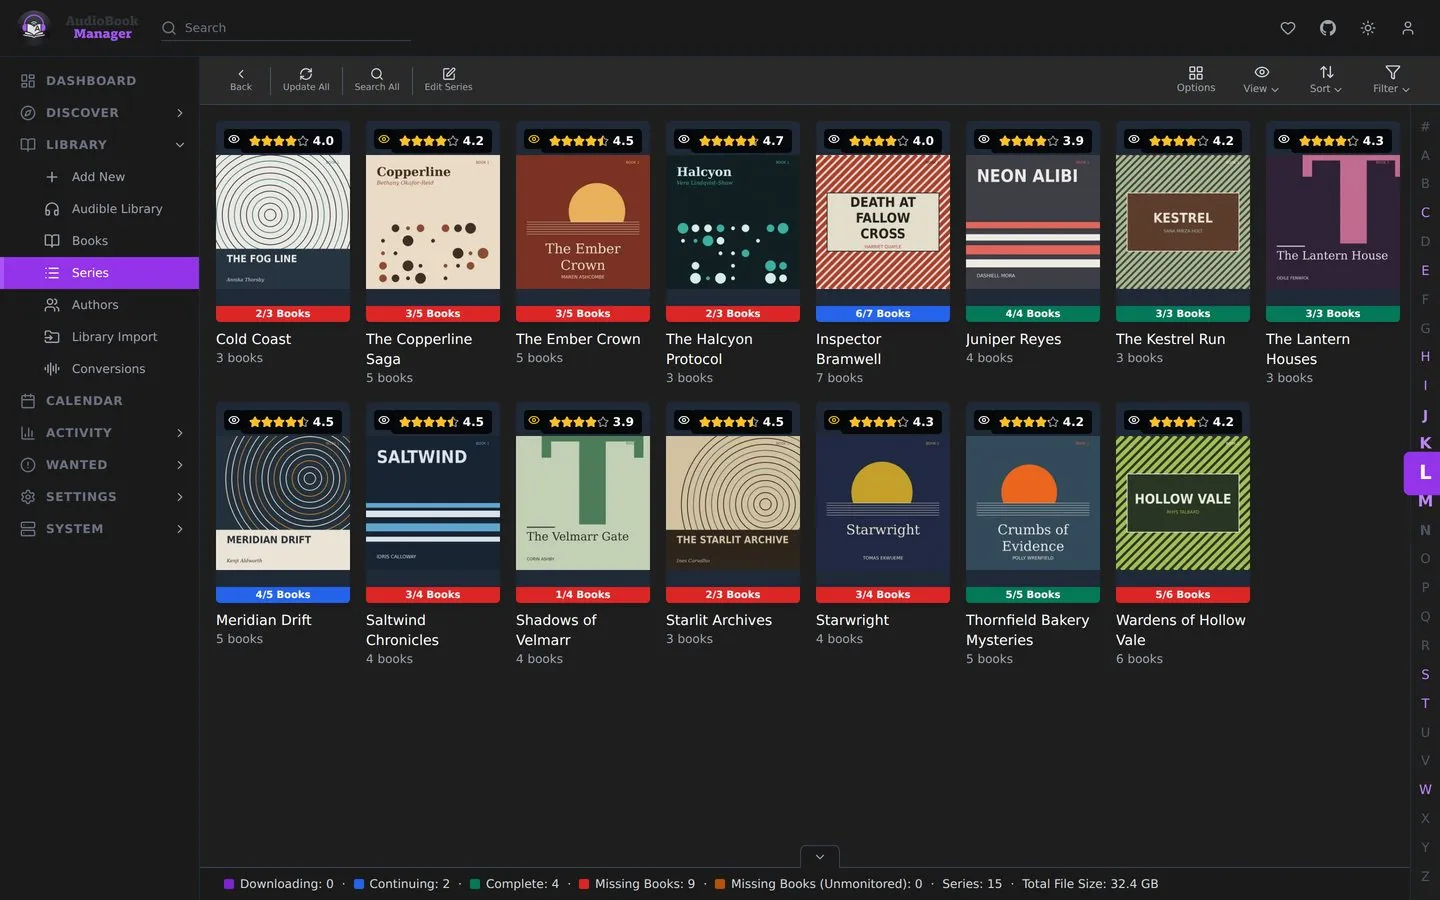
Task: Open the Authors page
Action: pos(95,305)
